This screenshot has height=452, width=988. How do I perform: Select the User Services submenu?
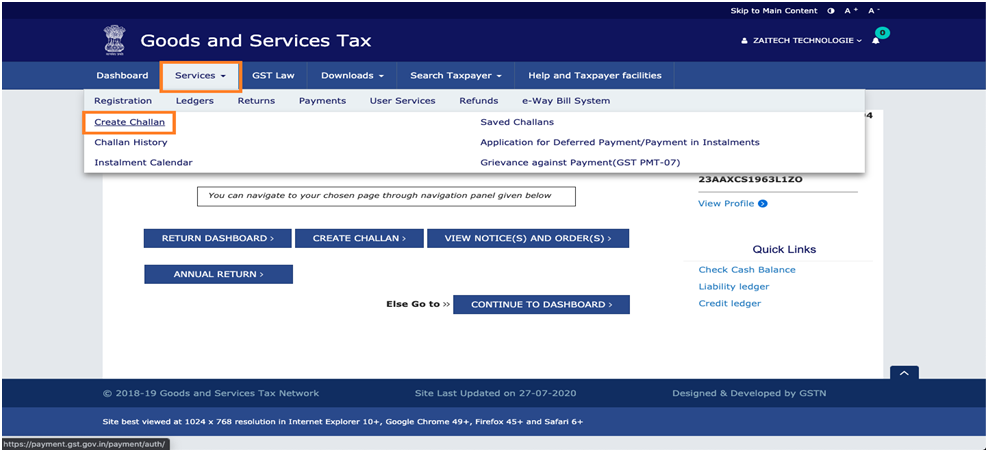pos(403,101)
